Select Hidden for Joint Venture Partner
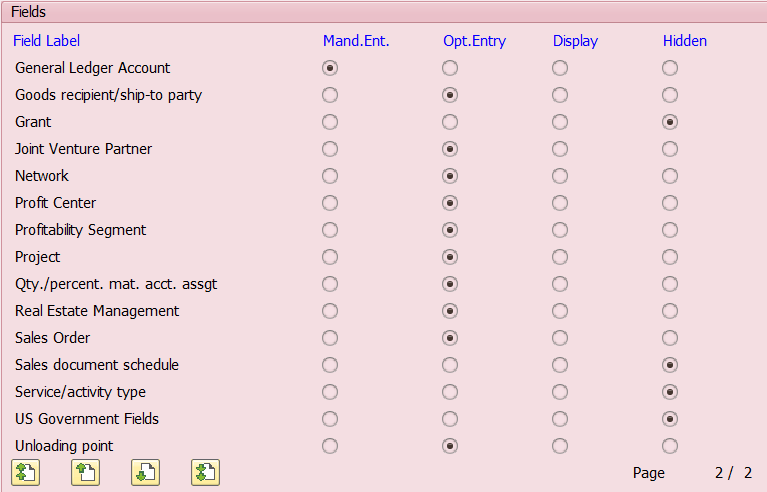The width and height of the screenshot is (767, 492). point(670,149)
